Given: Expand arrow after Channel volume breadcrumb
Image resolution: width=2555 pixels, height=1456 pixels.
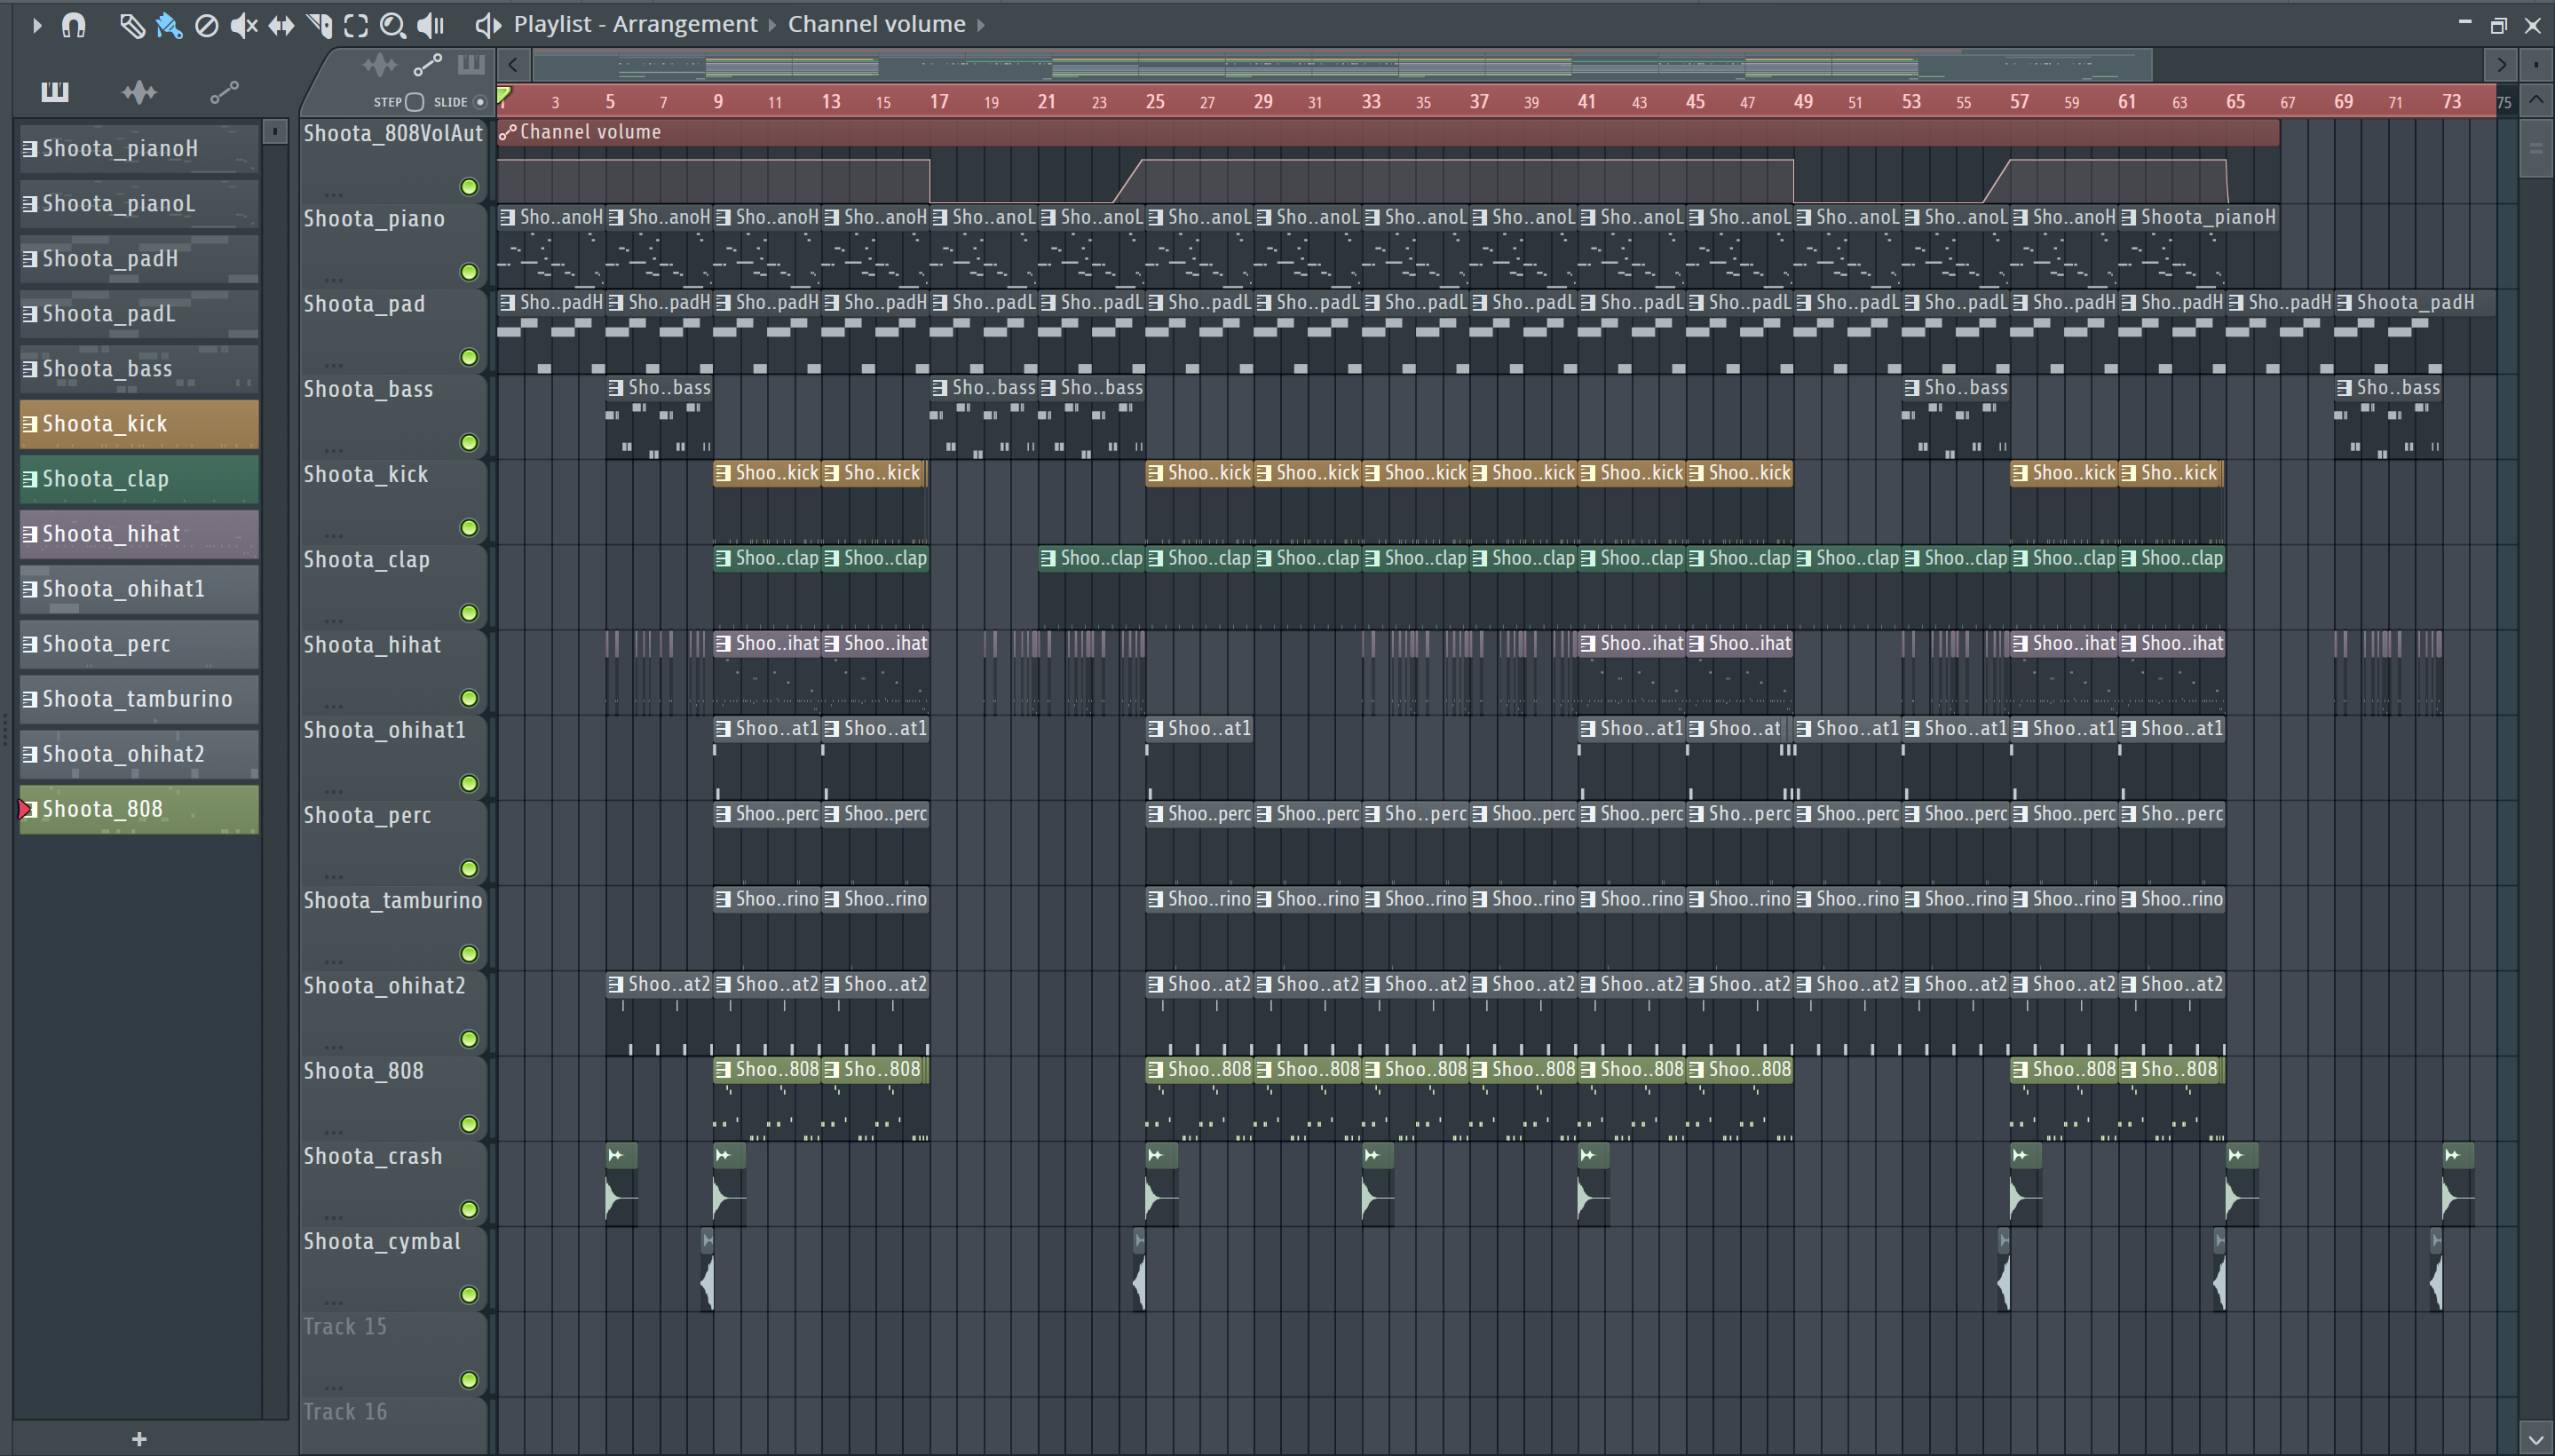Looking at the screenshot, I should point(981,25).
